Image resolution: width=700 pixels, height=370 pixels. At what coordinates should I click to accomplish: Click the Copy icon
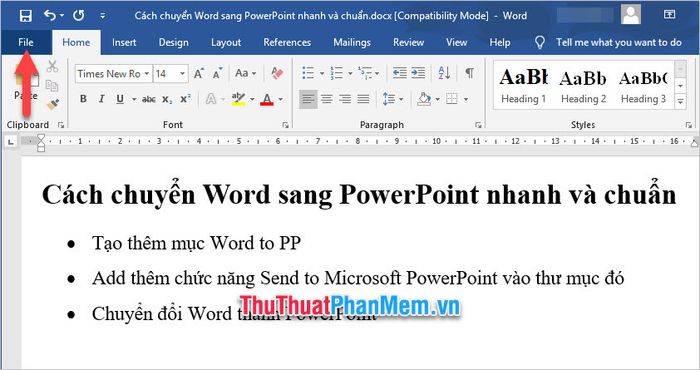52,85
